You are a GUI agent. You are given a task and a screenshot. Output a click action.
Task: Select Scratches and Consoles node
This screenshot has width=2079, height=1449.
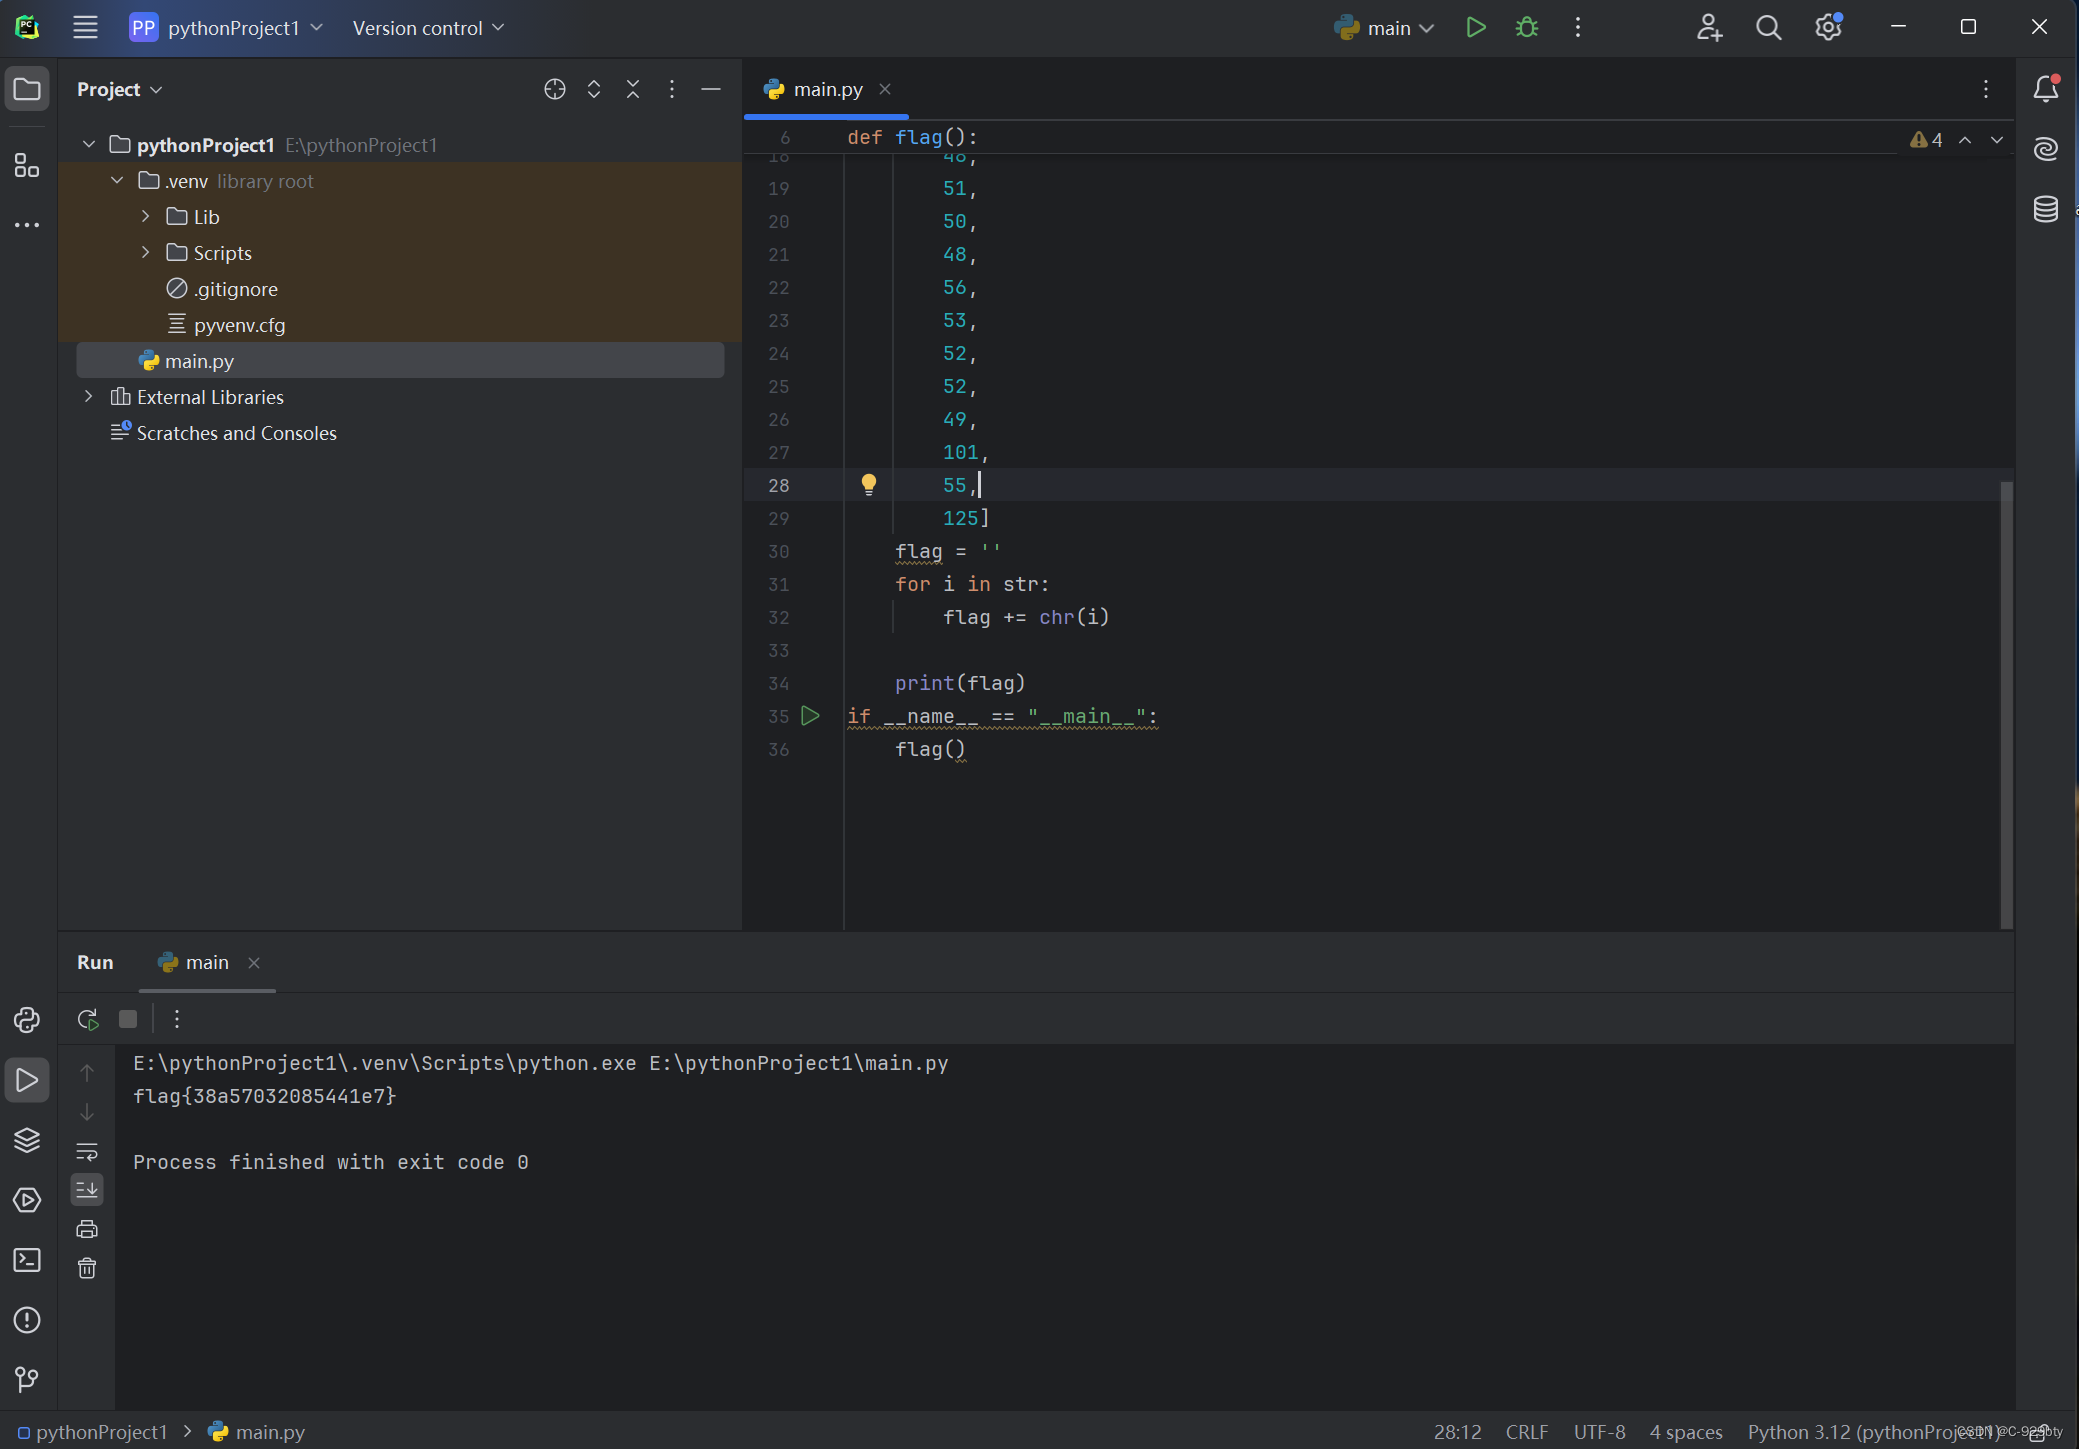coord(223,433)
